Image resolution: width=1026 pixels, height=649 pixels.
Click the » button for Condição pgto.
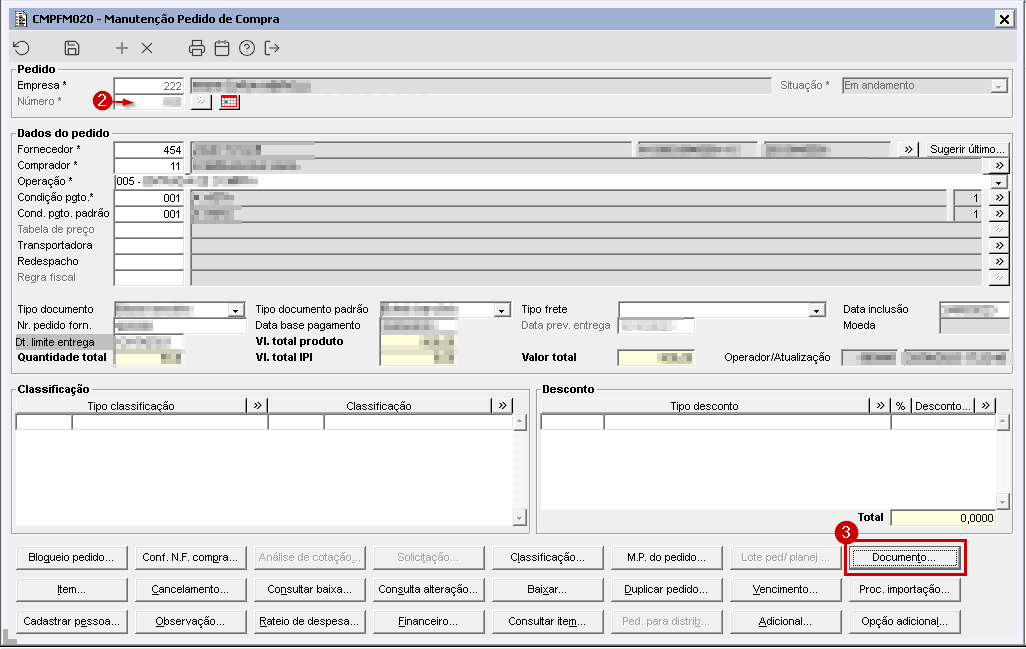point(999,198)
